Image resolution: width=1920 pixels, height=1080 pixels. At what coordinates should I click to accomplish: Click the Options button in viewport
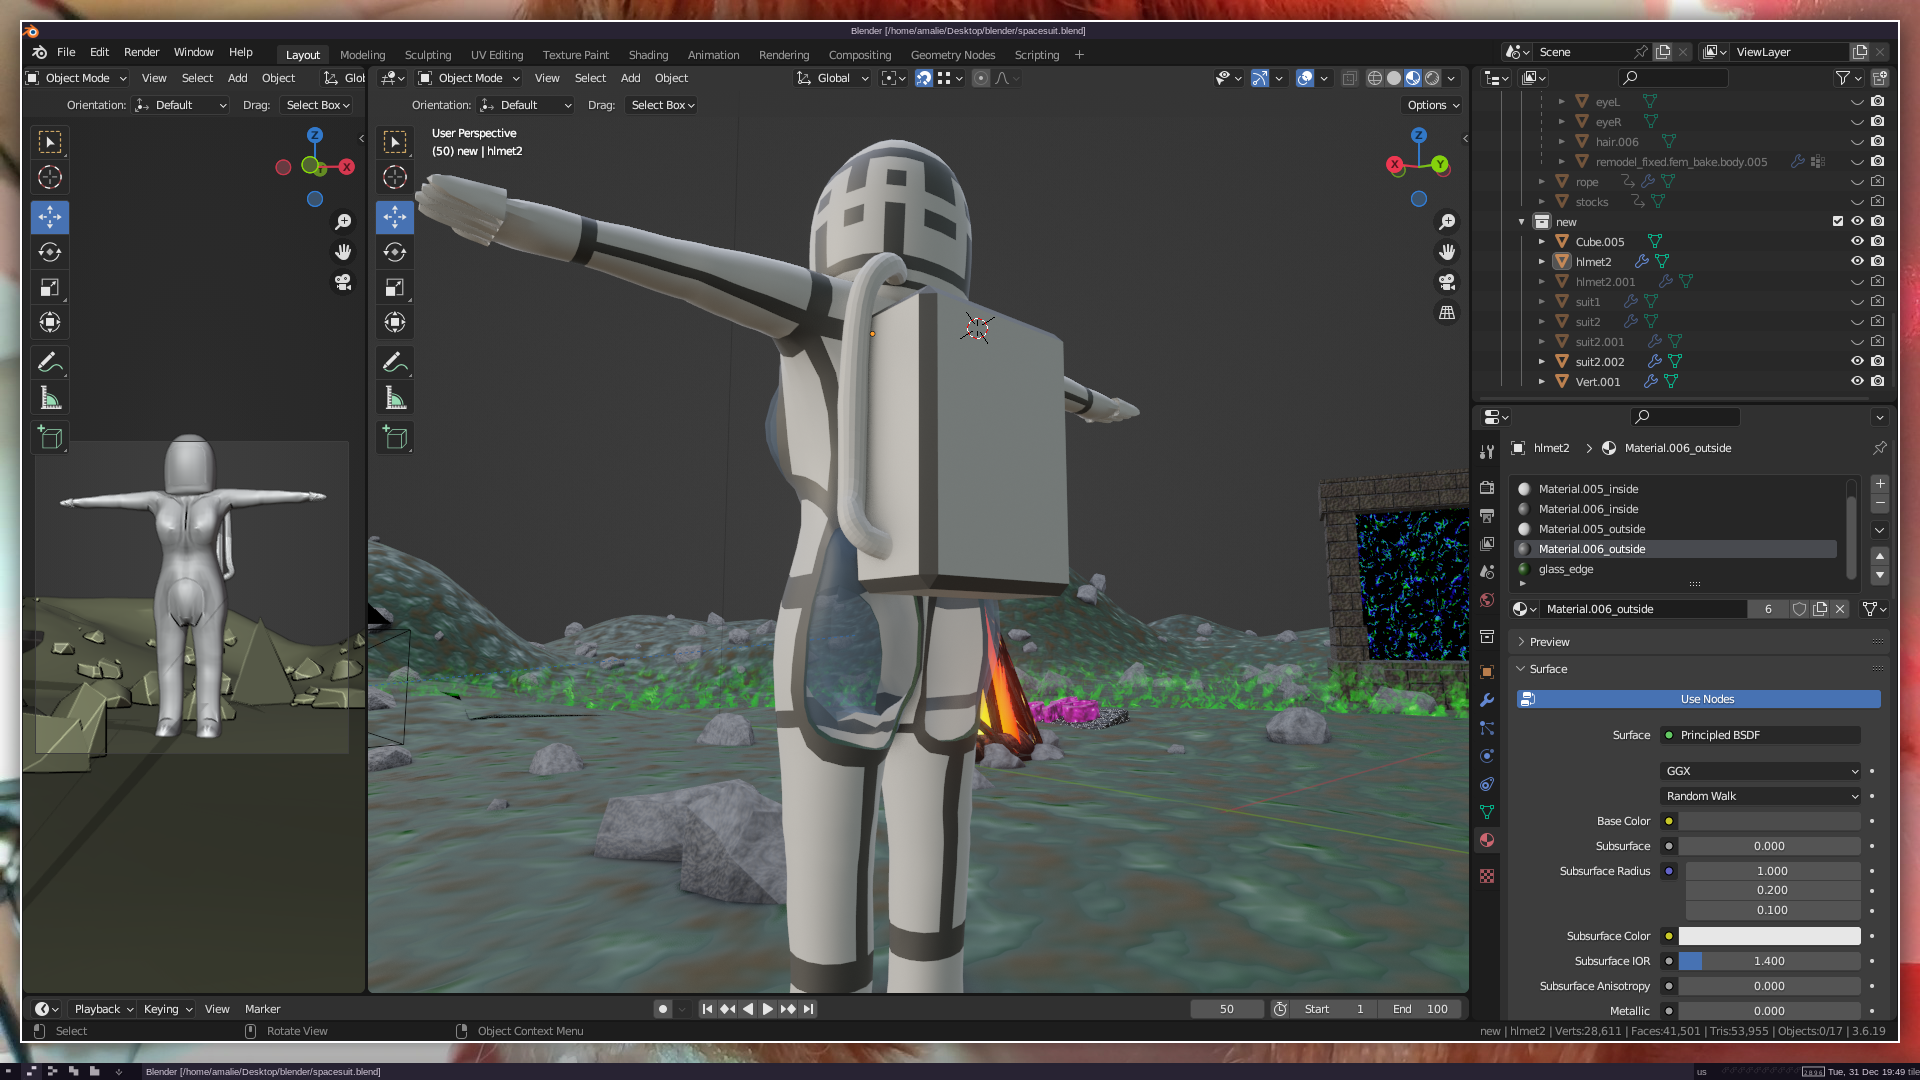point(1433,105)
